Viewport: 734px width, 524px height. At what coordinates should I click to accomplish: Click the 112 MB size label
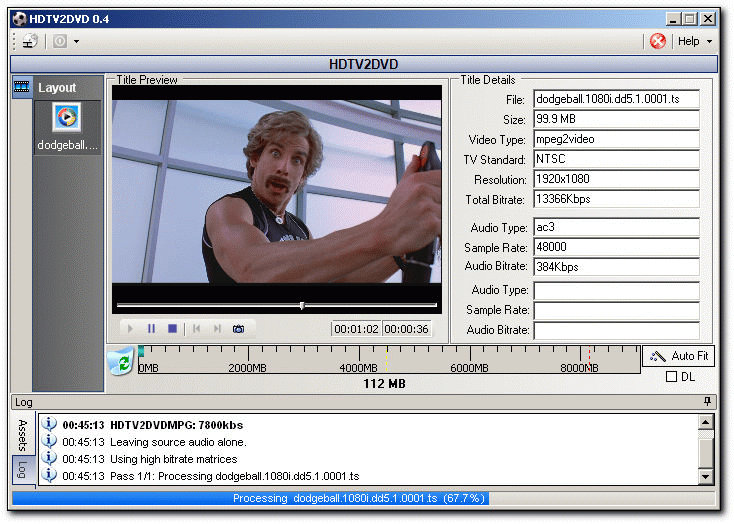click(384, 384)
